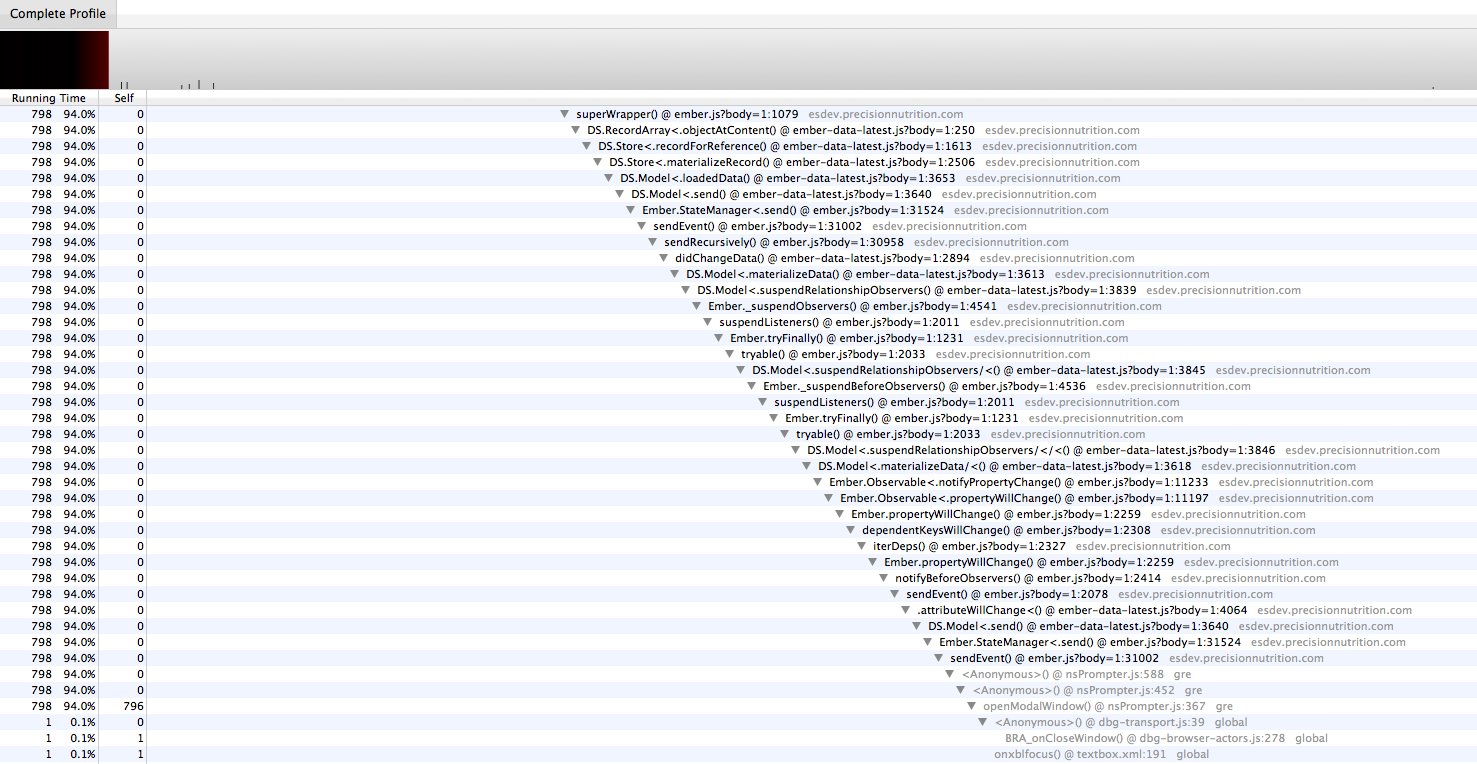1477x764 pixels.
Task: Click the dark red sample histogram block
Action: coord(54,59)
